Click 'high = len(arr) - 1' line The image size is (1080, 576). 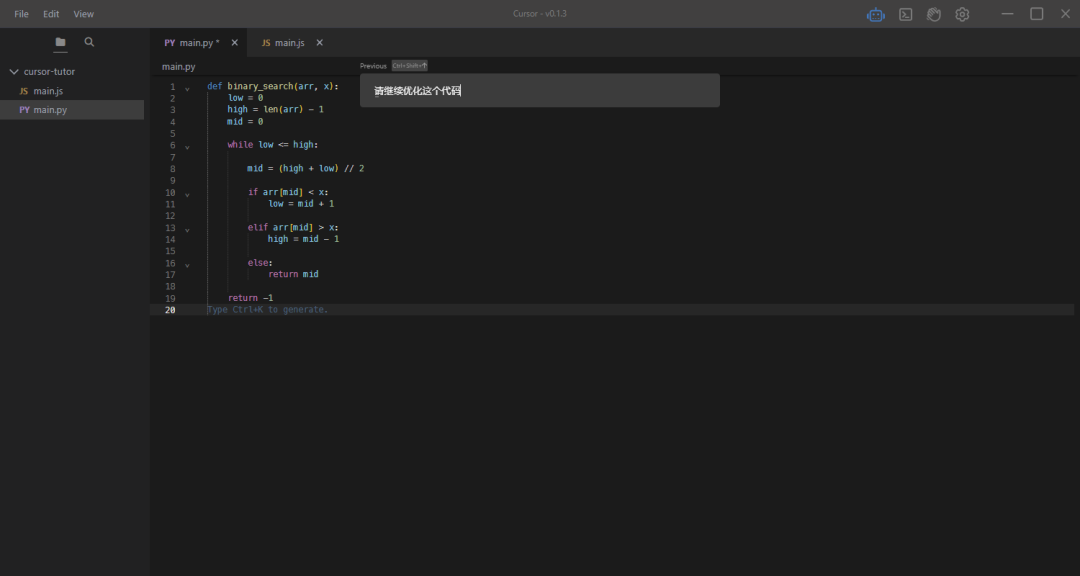coord(276,110)
